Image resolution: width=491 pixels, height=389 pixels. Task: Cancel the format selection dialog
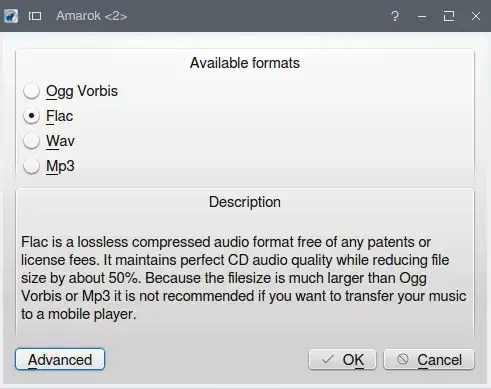(x=429, y=359)
